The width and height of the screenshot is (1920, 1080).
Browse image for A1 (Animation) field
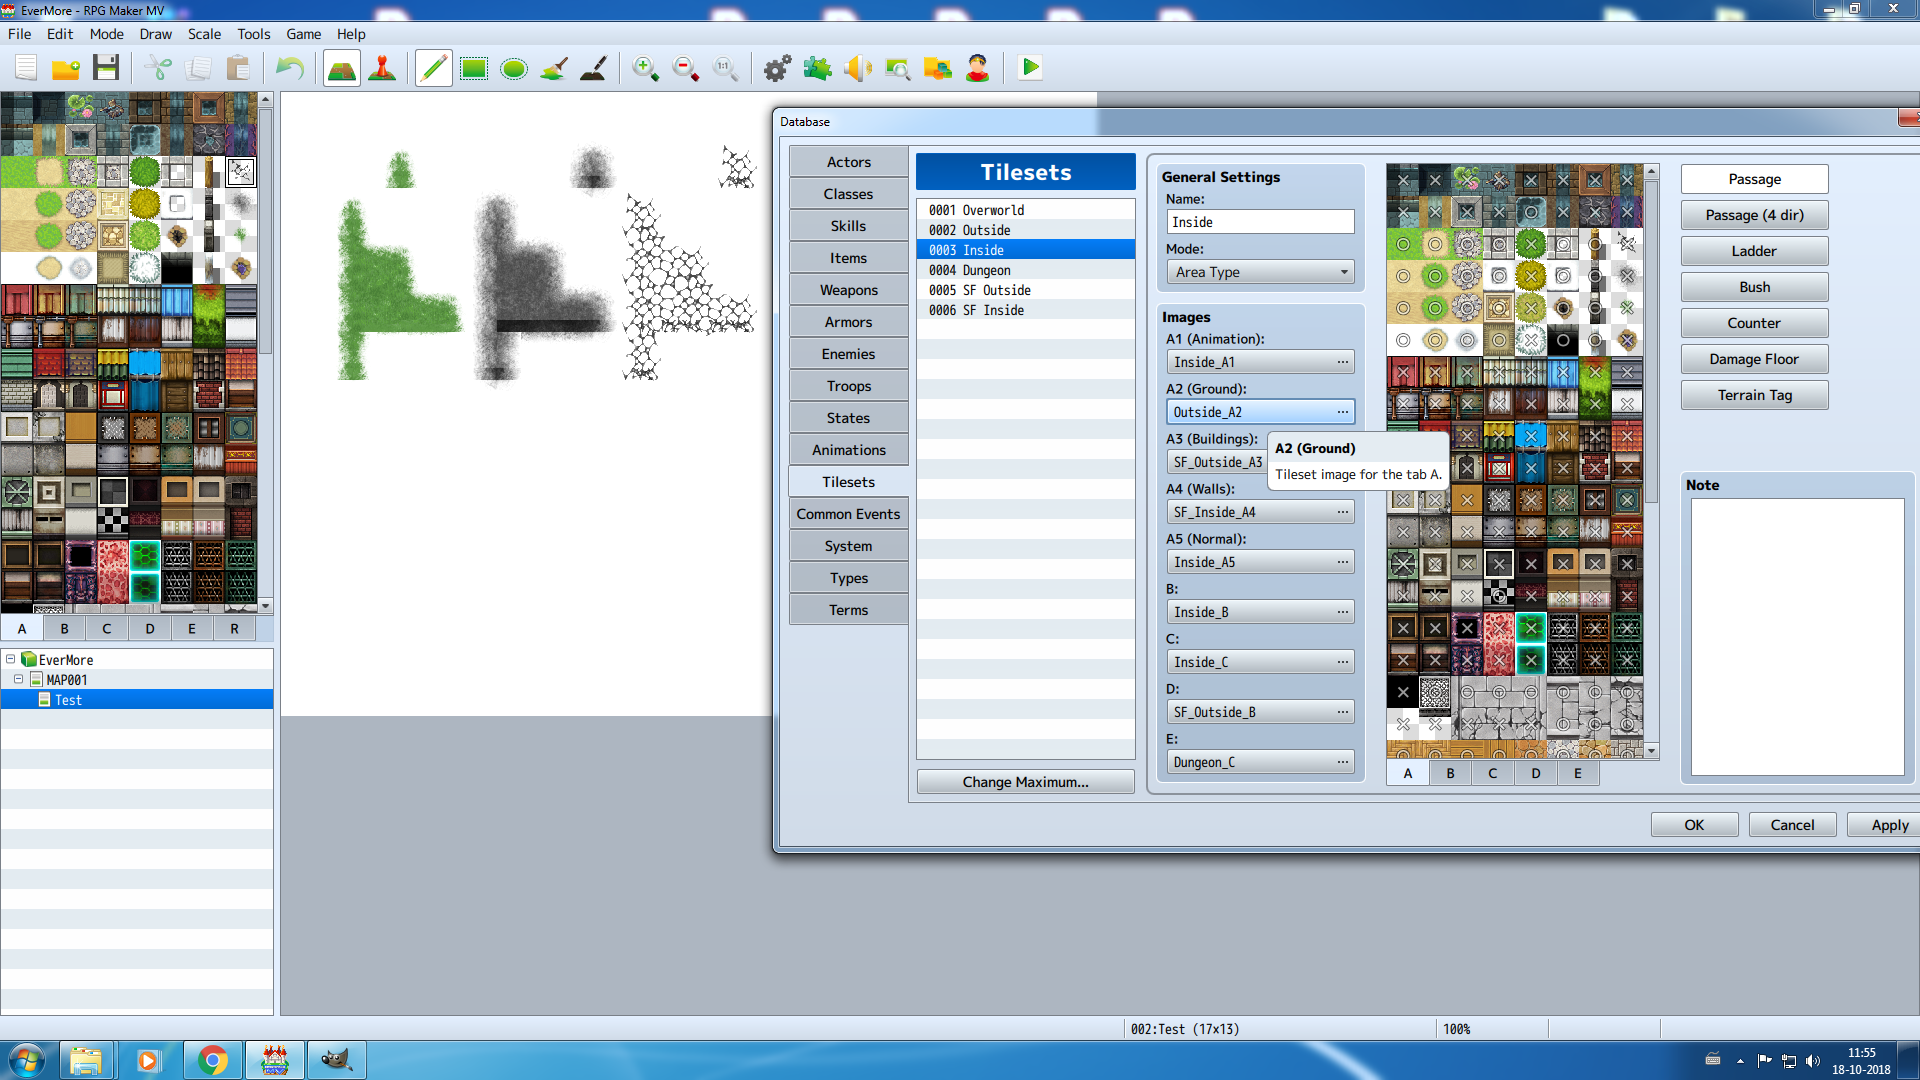pyautogui.click(x=1343, y=362)
